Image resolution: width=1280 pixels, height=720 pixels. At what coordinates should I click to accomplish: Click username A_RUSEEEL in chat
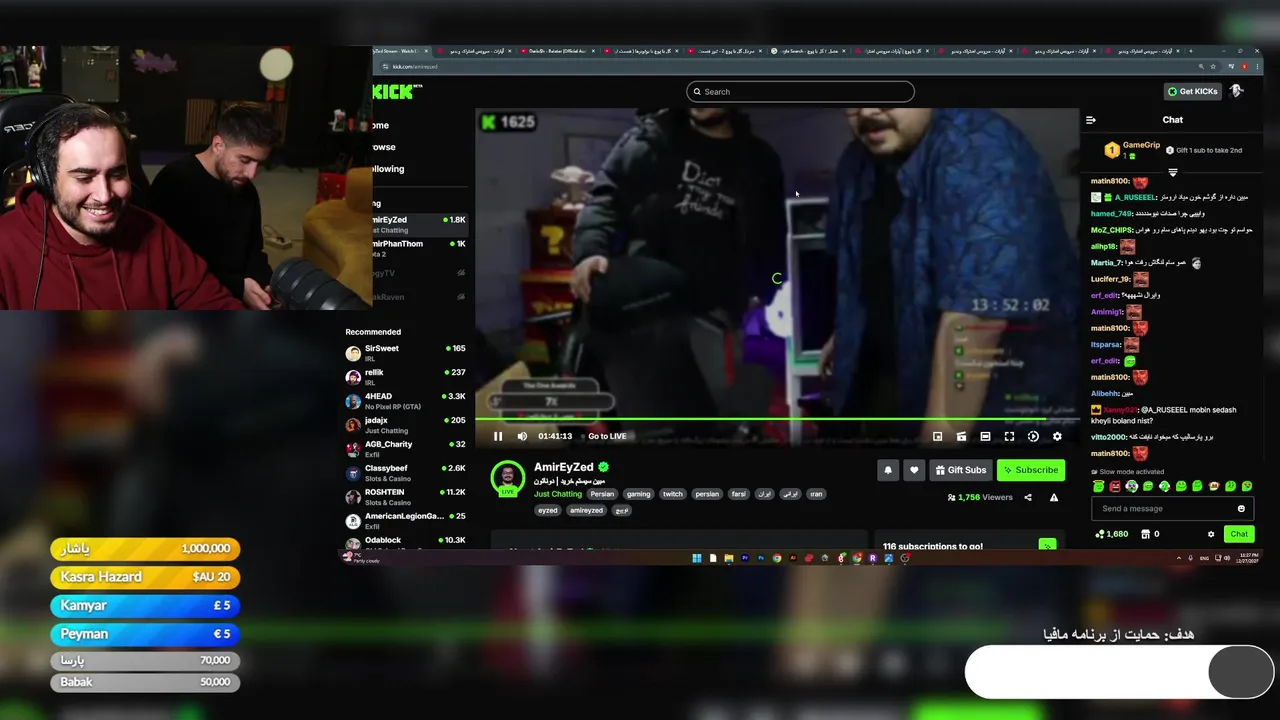(x=1135, y=197)
